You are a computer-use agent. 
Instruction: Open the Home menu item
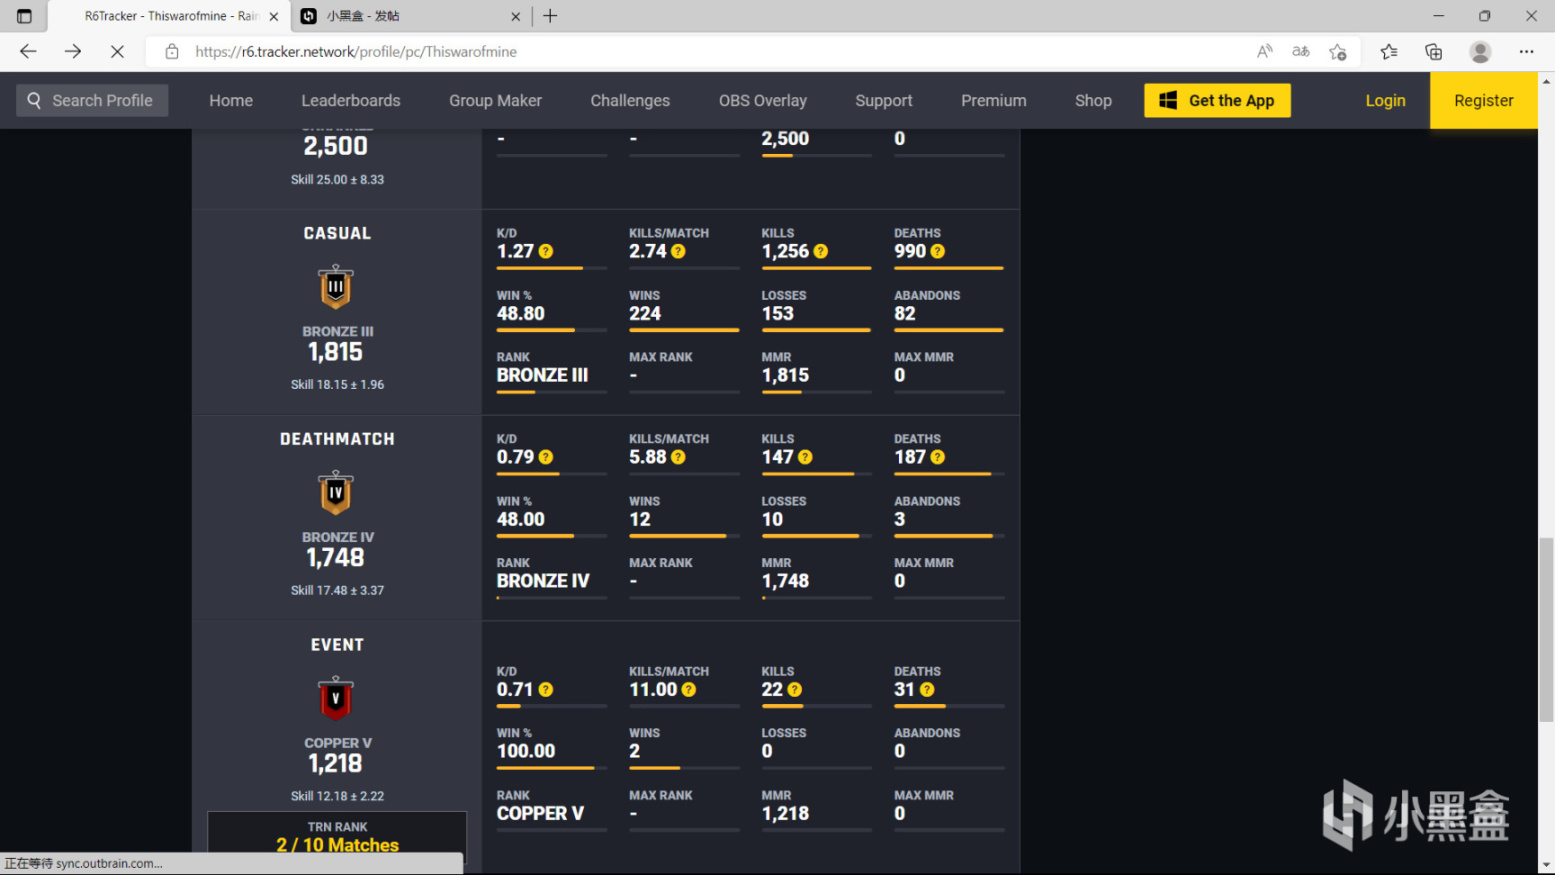231,100
